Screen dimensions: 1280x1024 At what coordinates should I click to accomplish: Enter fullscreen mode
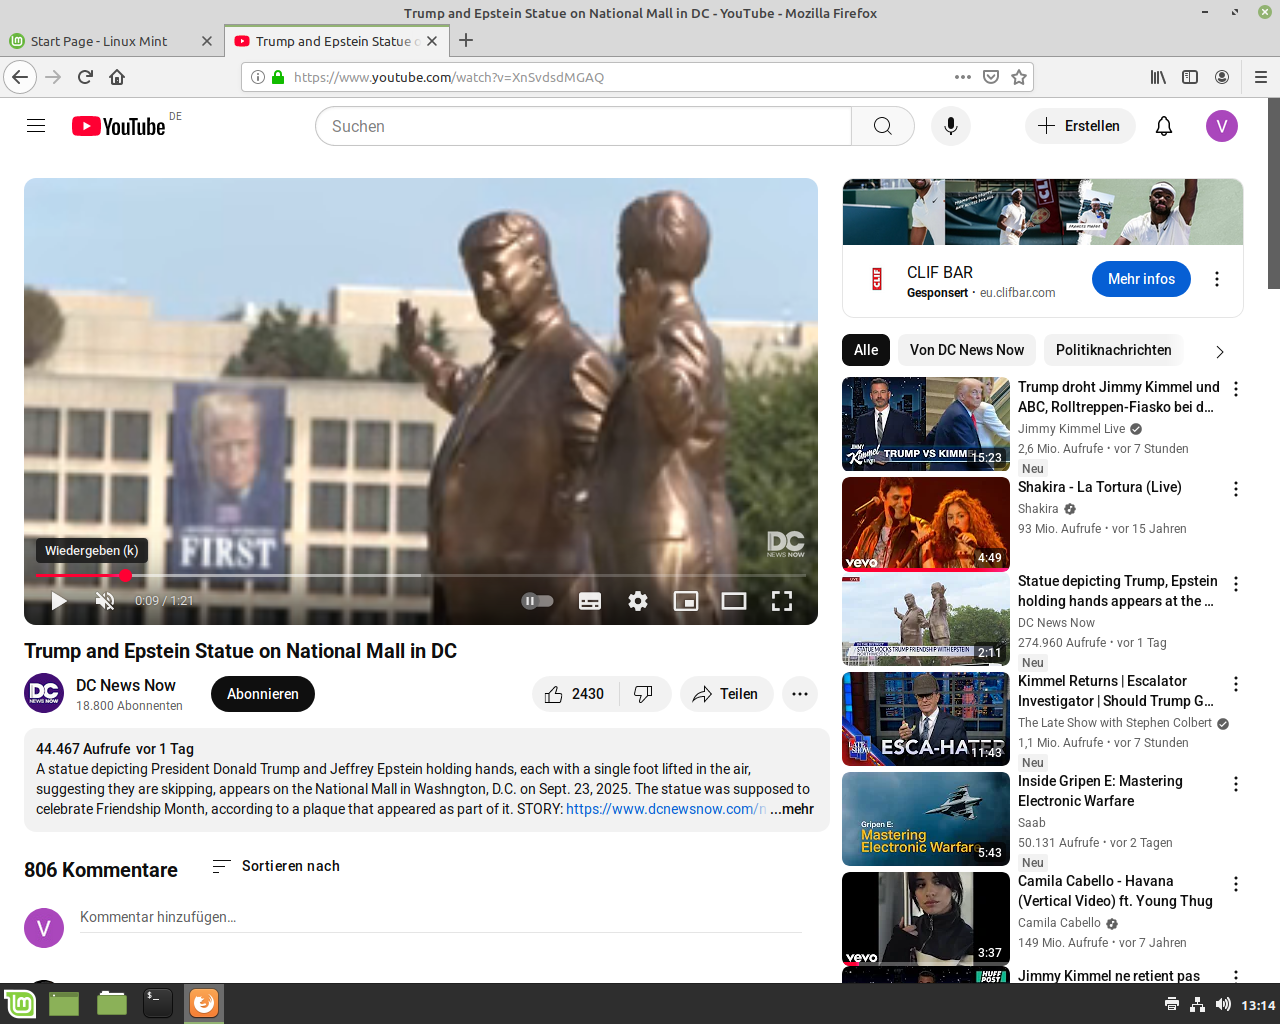click(x=782, y=601)
